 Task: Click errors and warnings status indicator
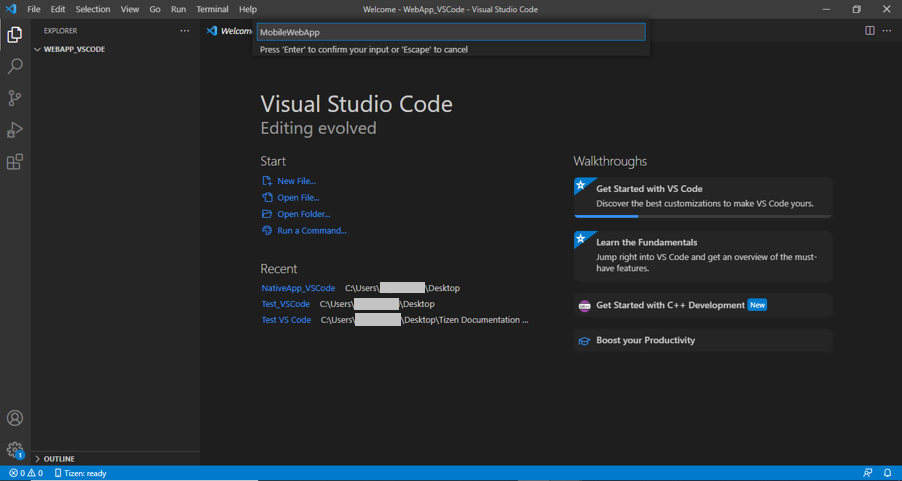(26, 473)
